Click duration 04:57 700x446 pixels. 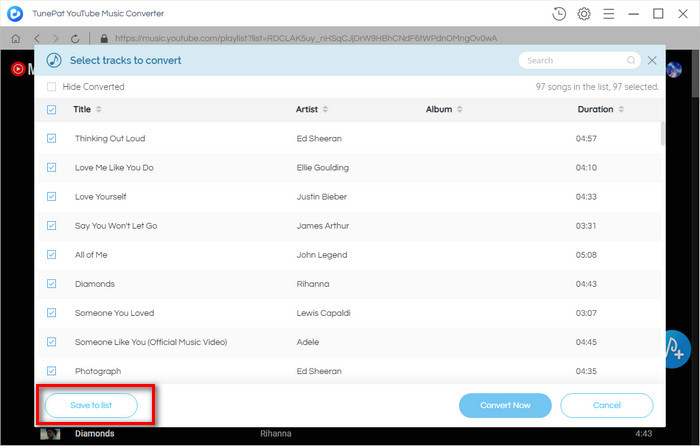click(586, 138)
